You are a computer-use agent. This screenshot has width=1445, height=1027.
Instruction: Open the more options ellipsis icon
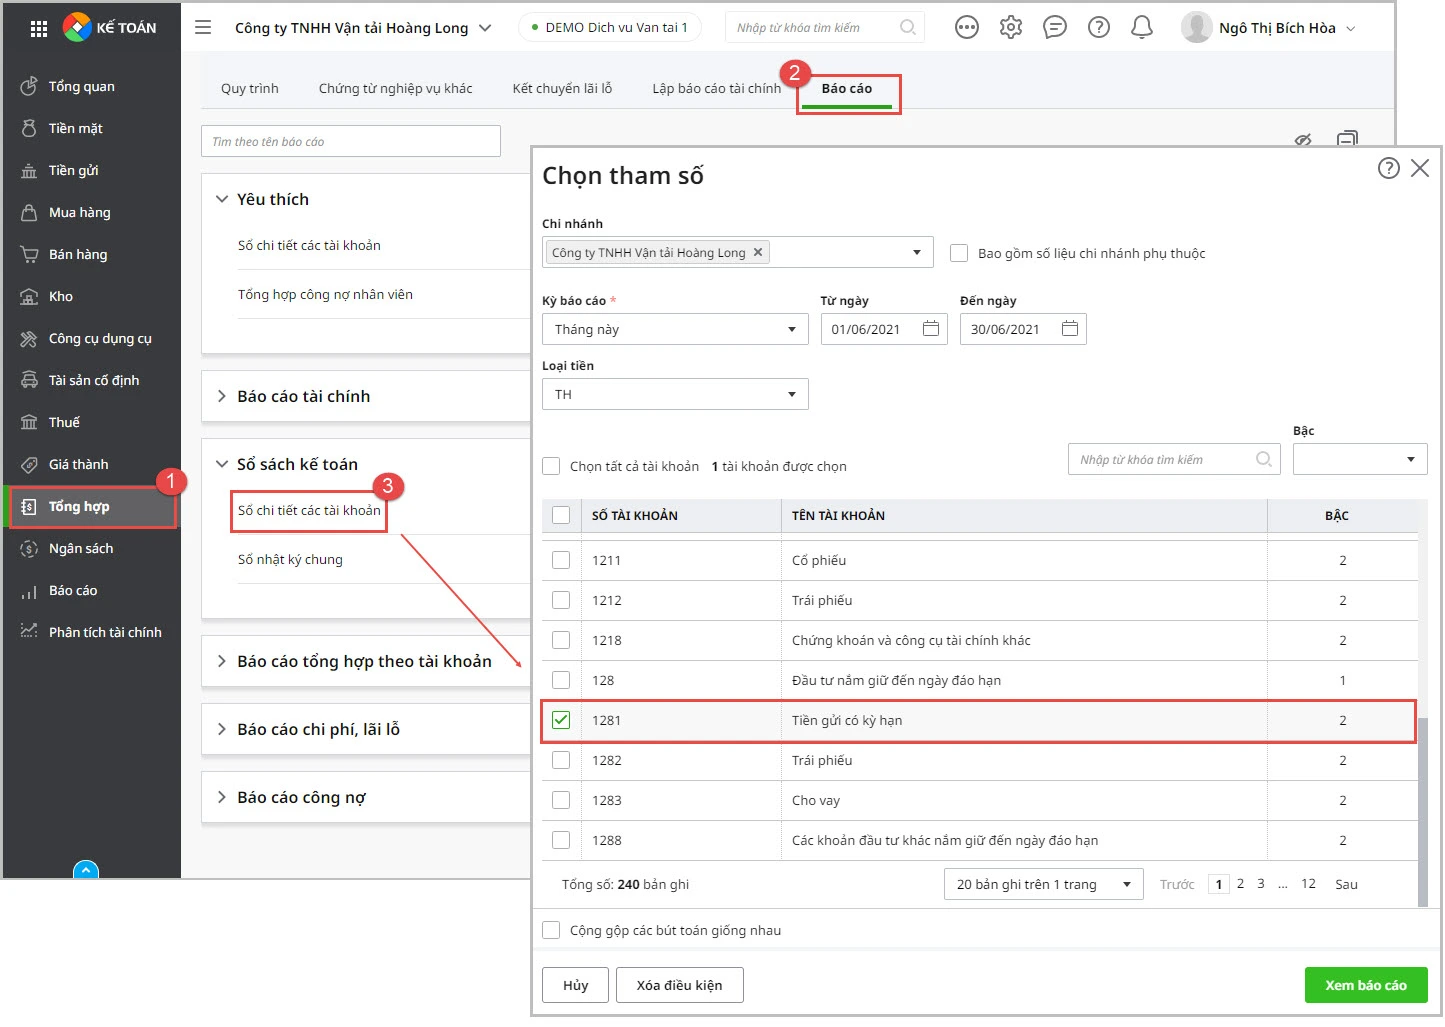point(967,28)
